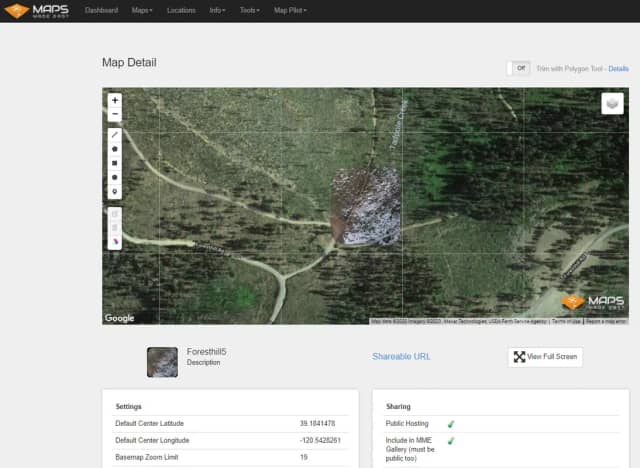Click the Details link
Image resolution: width=640 pixels, height=468 pixels.
(618, 69)
